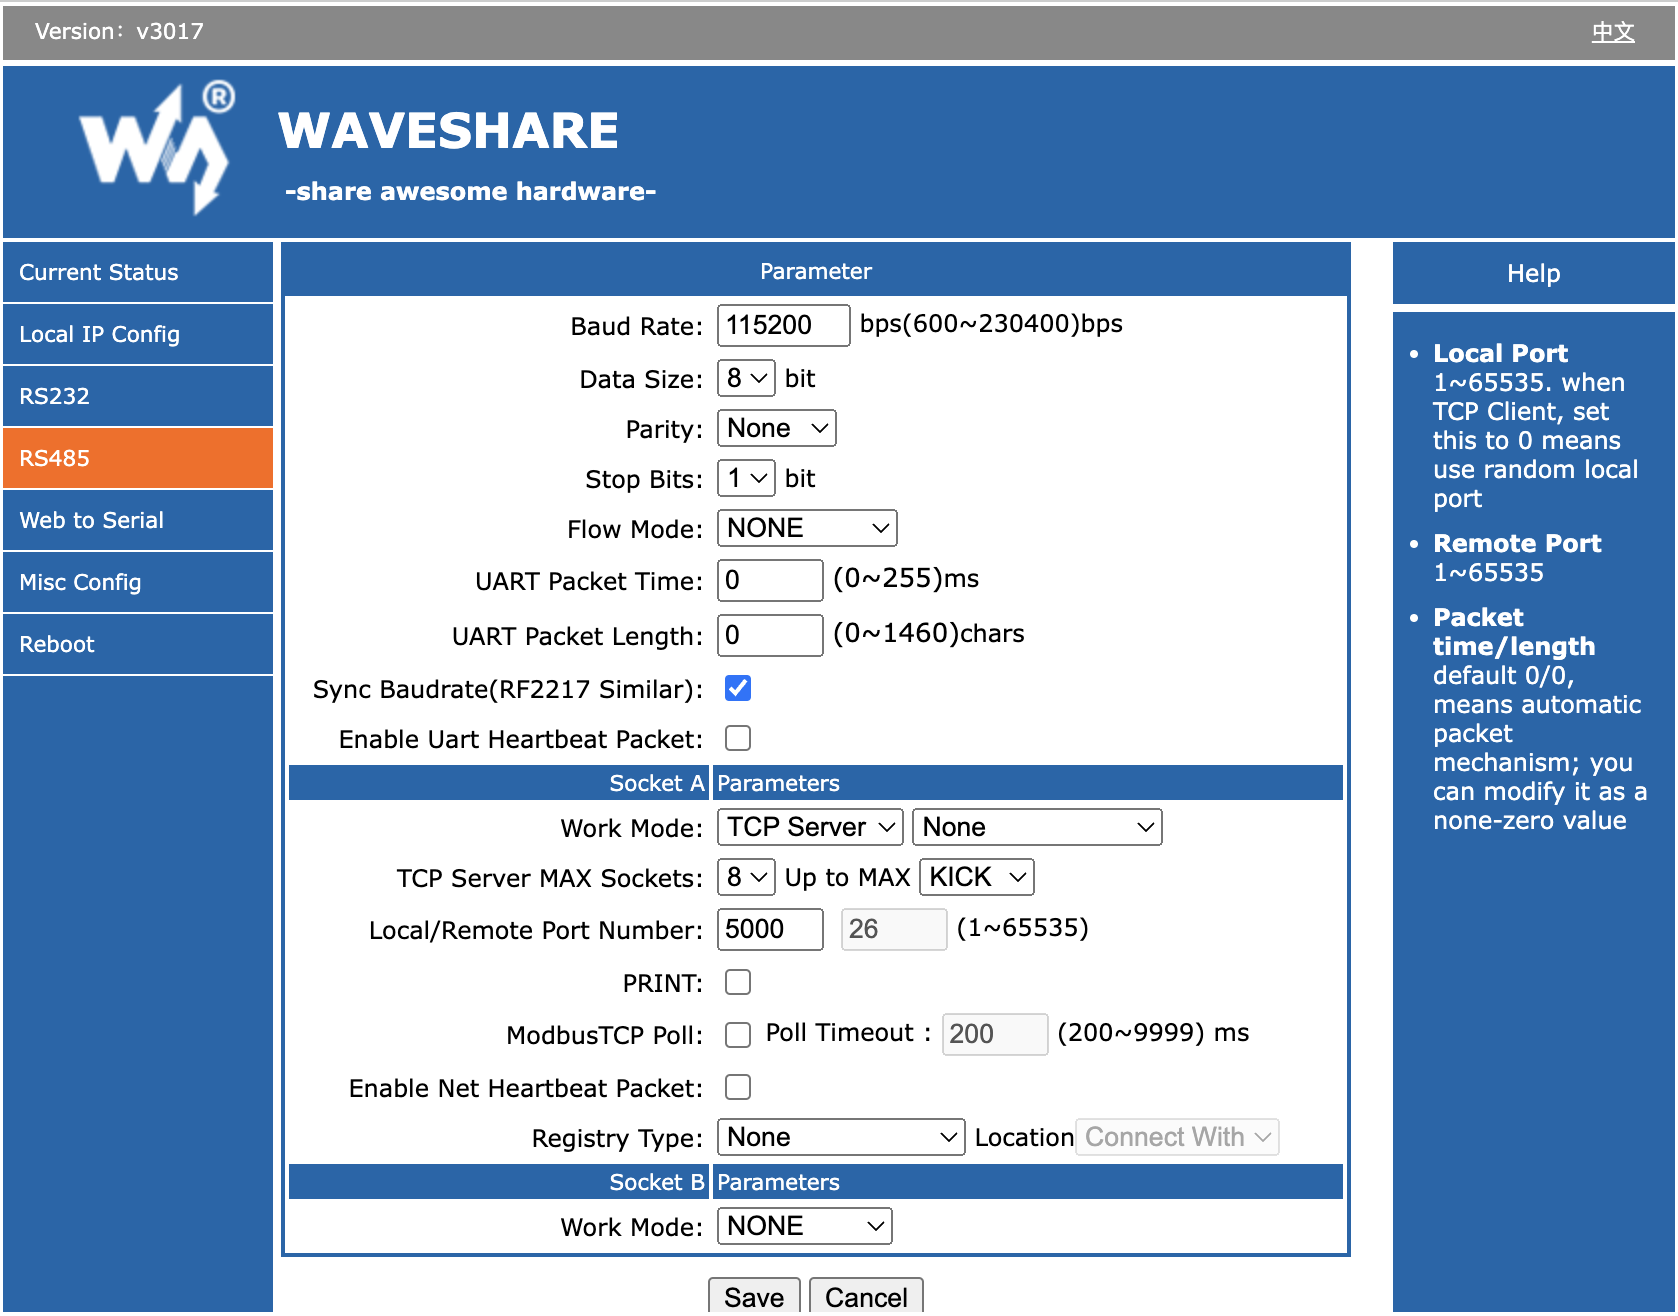Uncheck Sync Baudrate (RF2217 Similar) checkbox

(738, 688)
